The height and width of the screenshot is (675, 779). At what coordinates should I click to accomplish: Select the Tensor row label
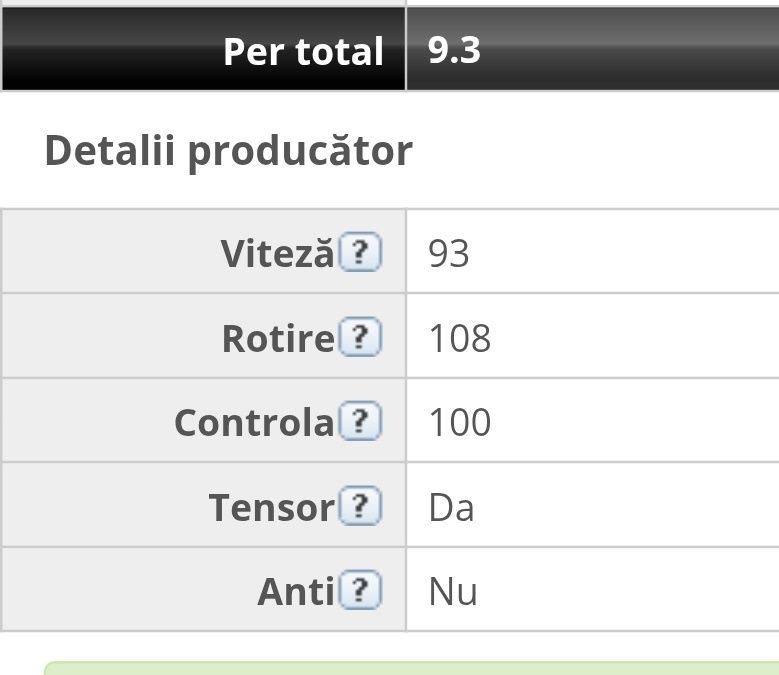point(271,508)
